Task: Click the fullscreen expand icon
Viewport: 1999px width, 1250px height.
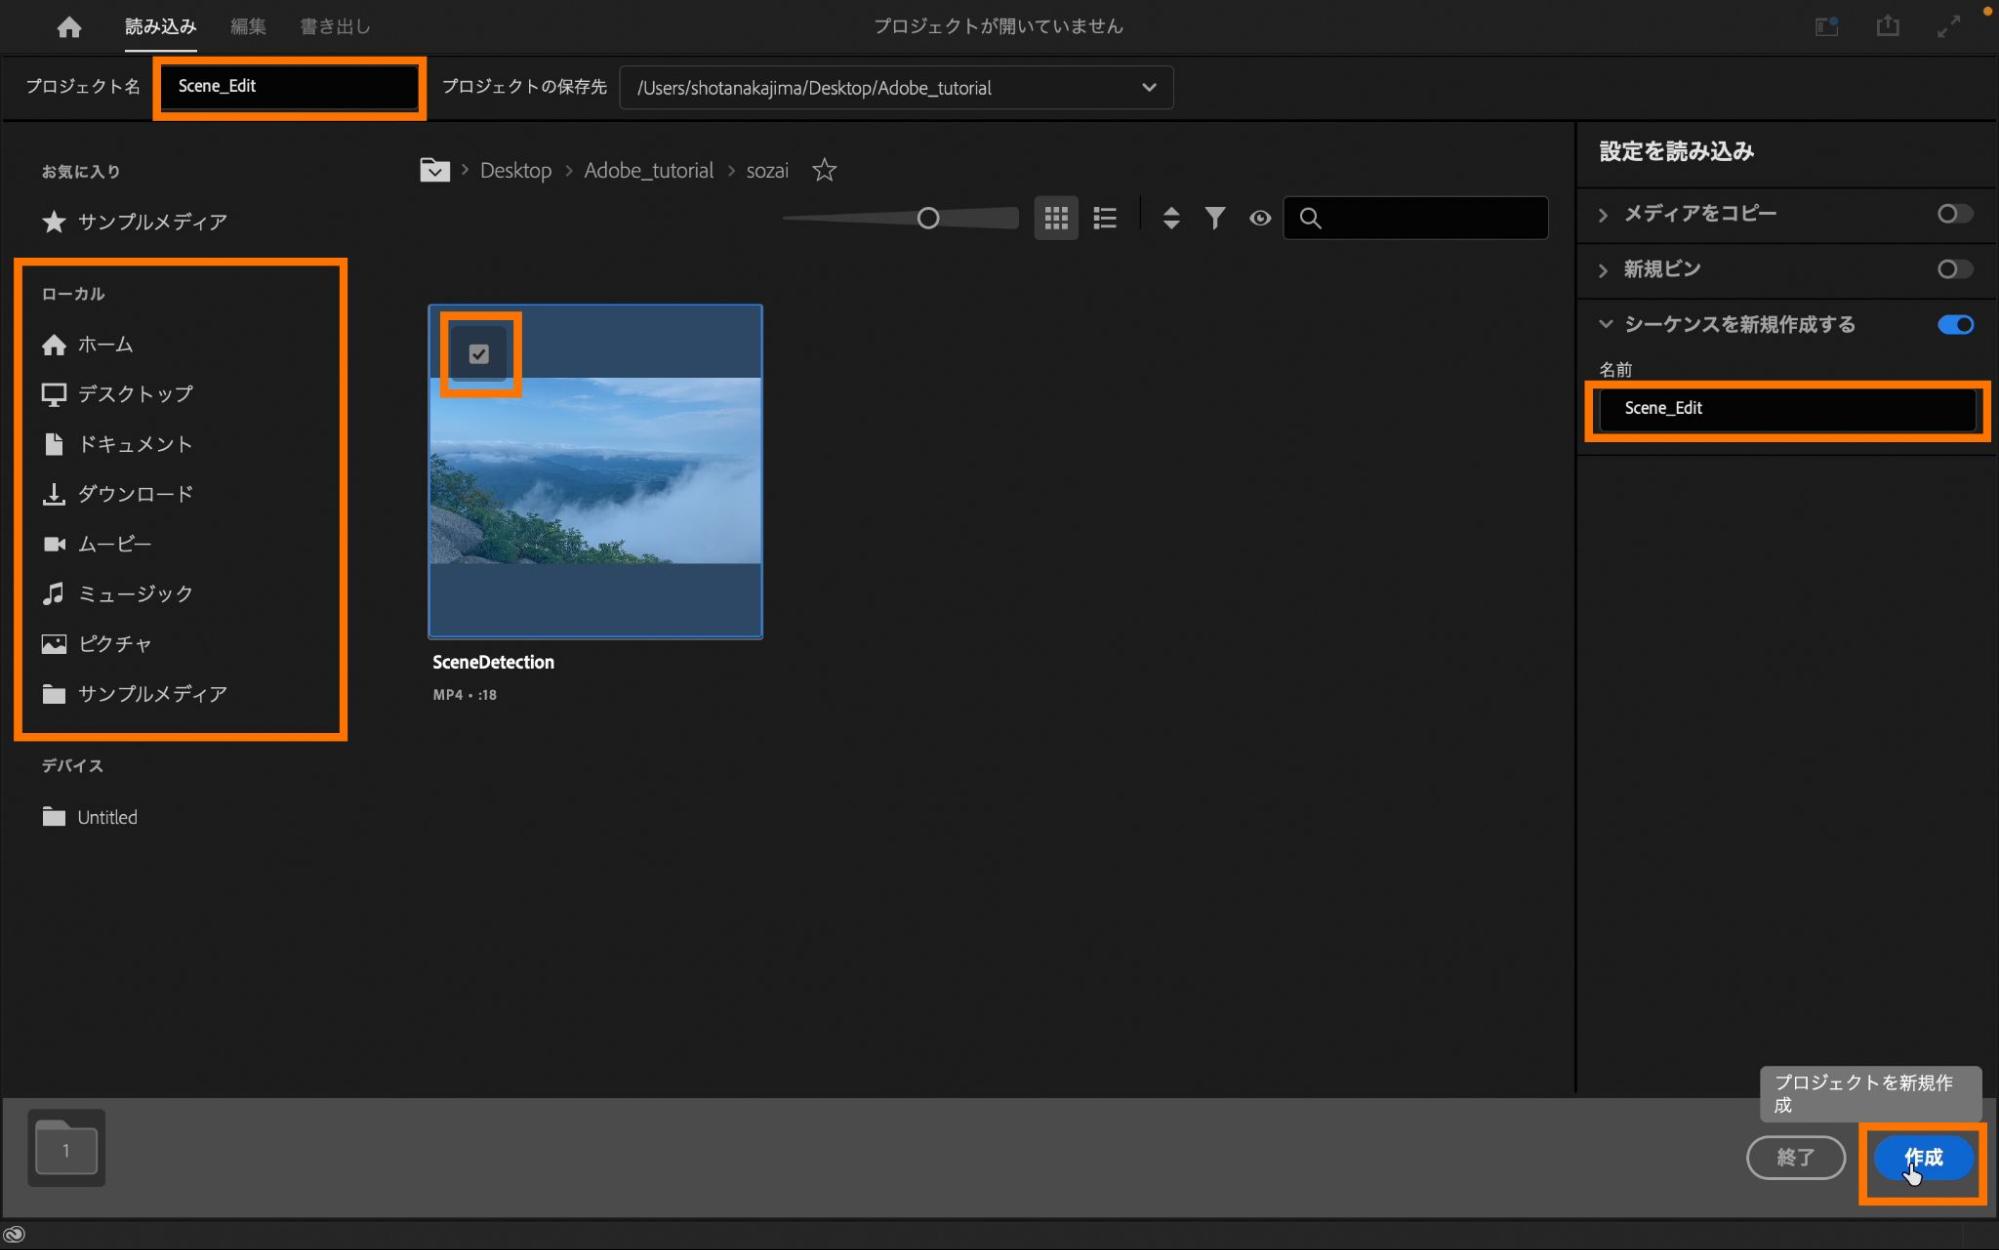Action: pos(1948,27)
